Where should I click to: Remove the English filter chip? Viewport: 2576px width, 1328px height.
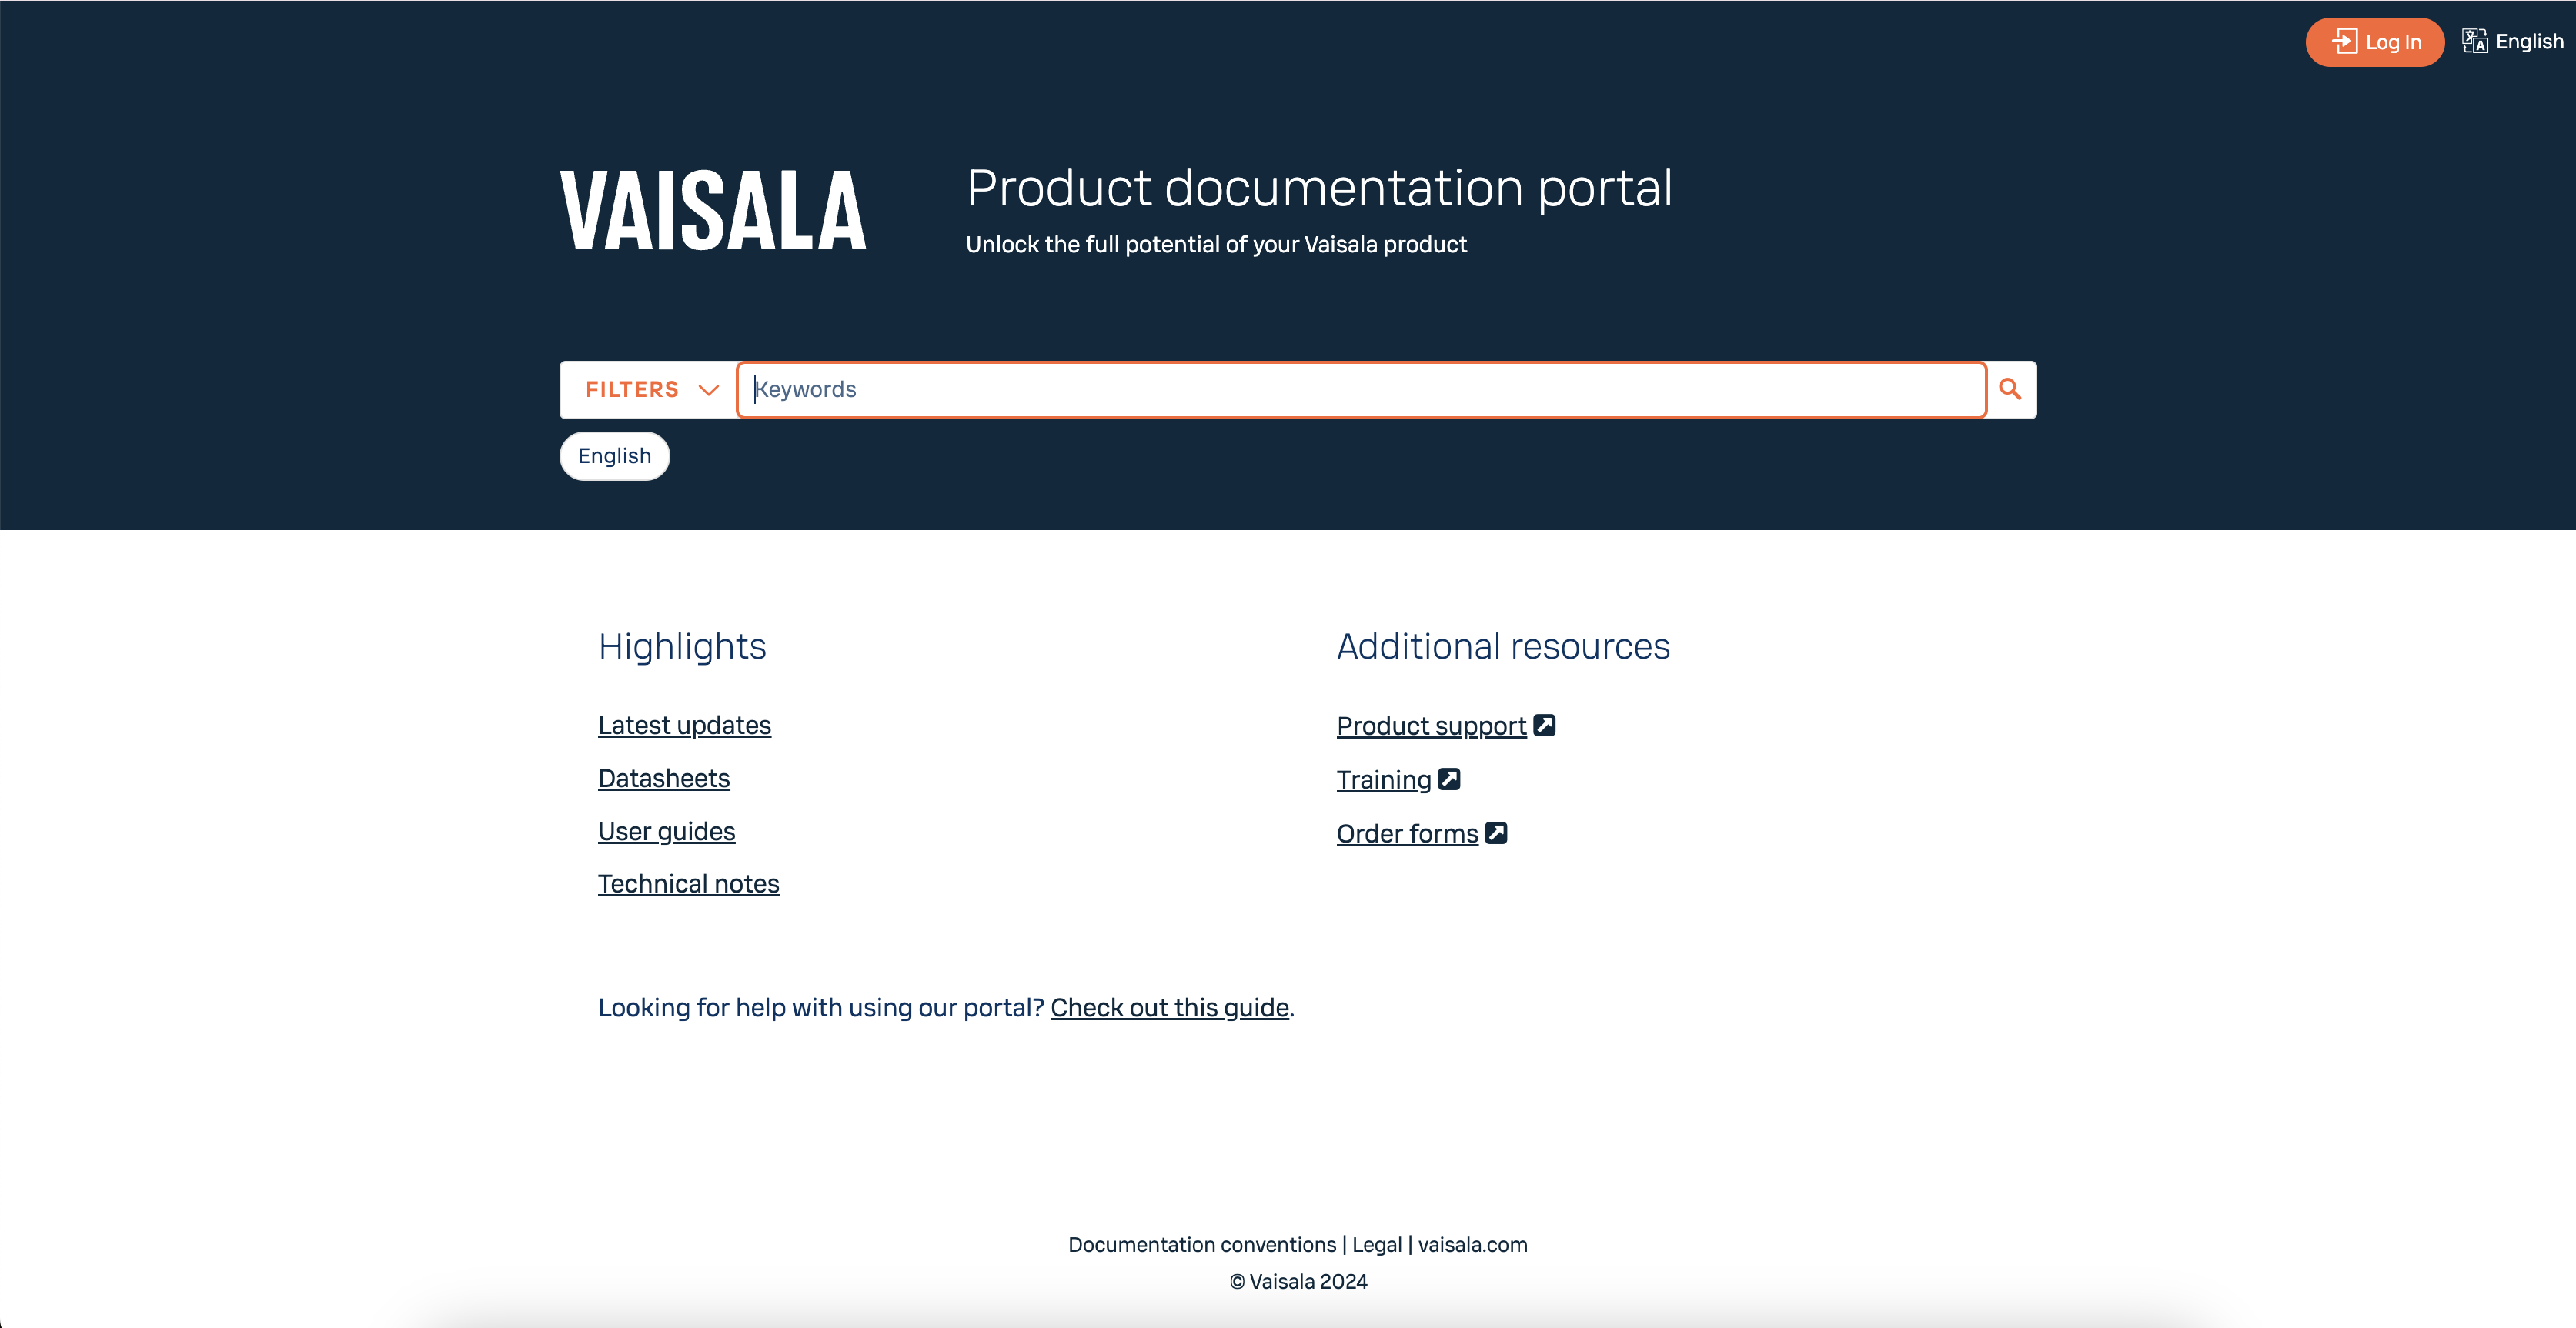point(614,456)
